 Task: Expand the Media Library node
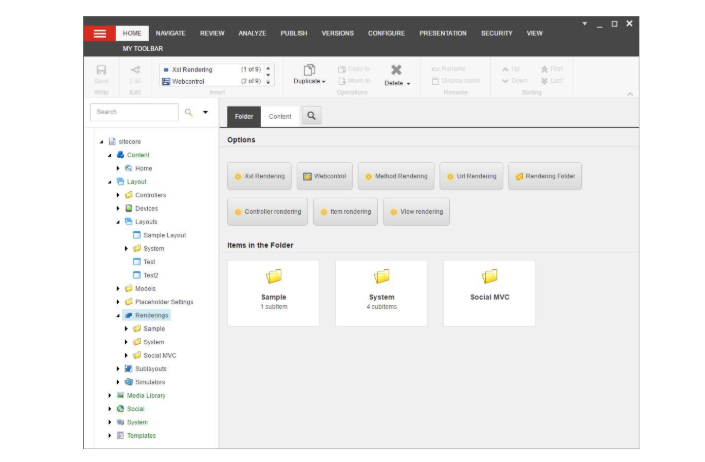point(110,395)
